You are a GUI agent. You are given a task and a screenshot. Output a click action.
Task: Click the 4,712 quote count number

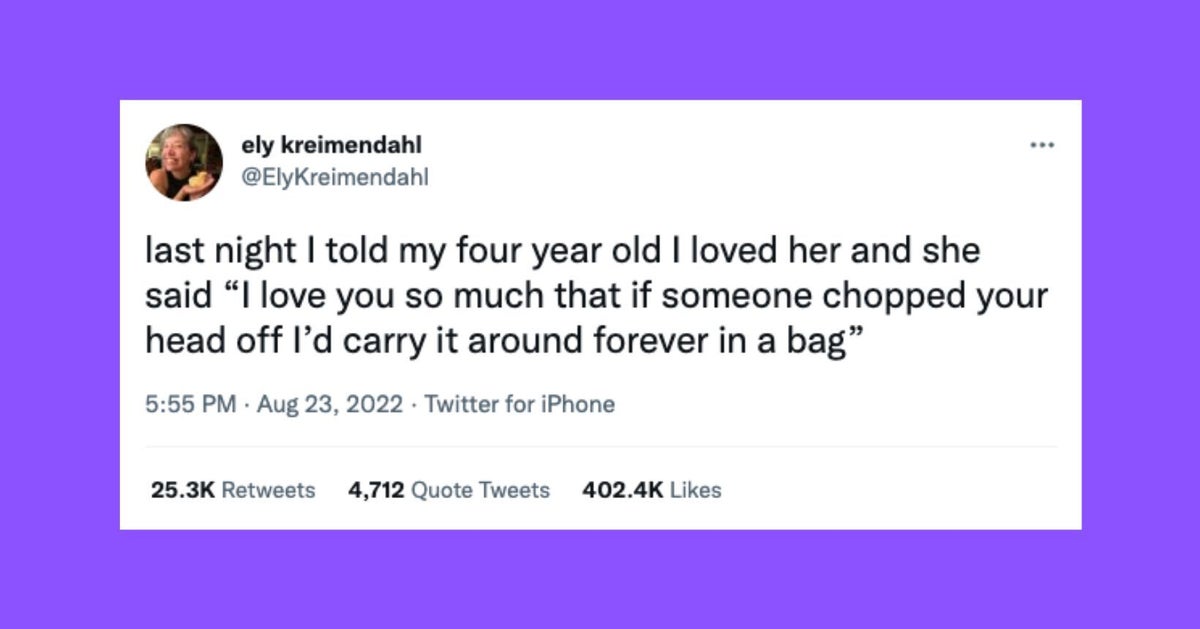(x=376, y=490)
